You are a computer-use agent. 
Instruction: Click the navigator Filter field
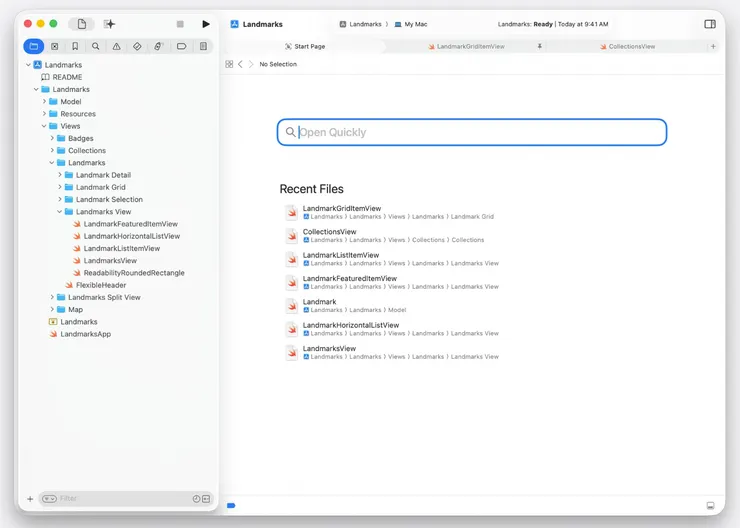click(x=125, y=499)
